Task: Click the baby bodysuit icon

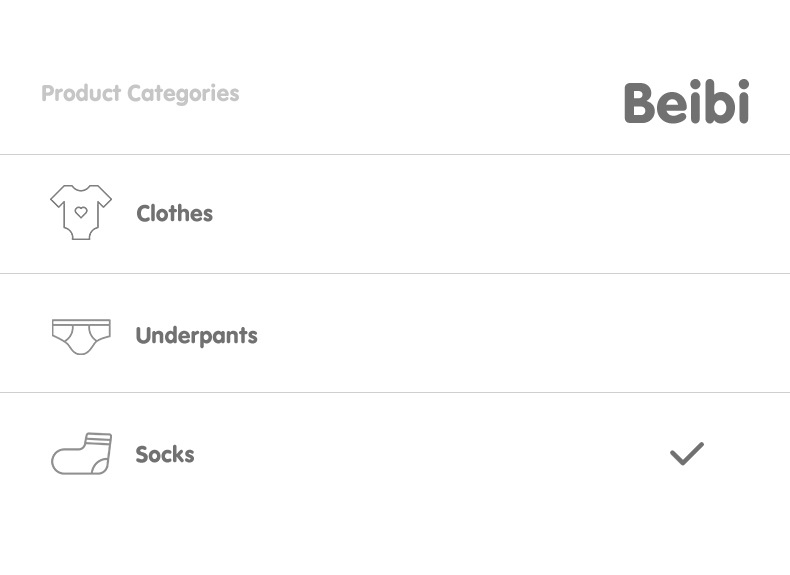Action: pyautogui.click(x=81, y=212)
